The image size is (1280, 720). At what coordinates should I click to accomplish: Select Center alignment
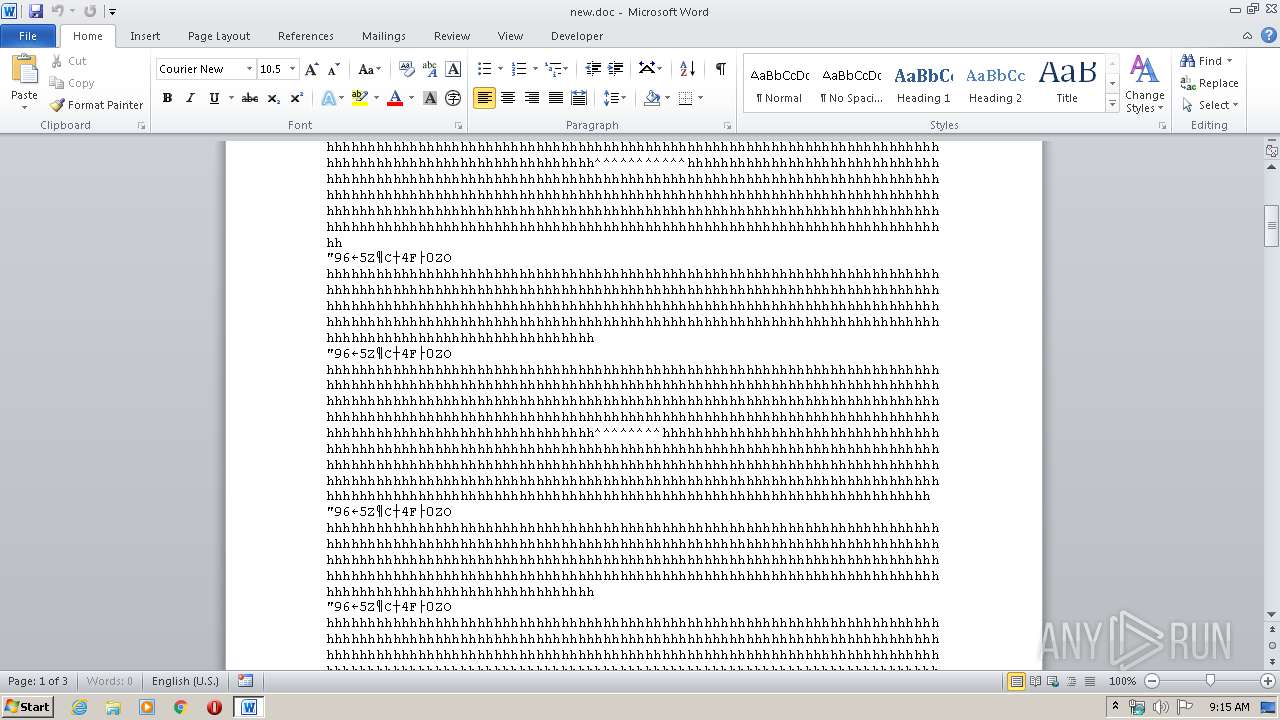click(508, 98)
